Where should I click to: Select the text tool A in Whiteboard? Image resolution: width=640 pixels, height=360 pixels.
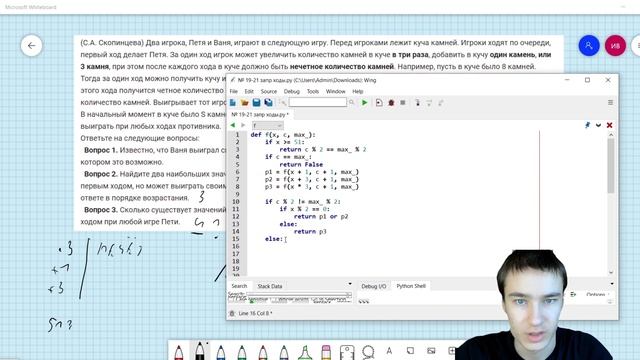click(x=389, y=351)
